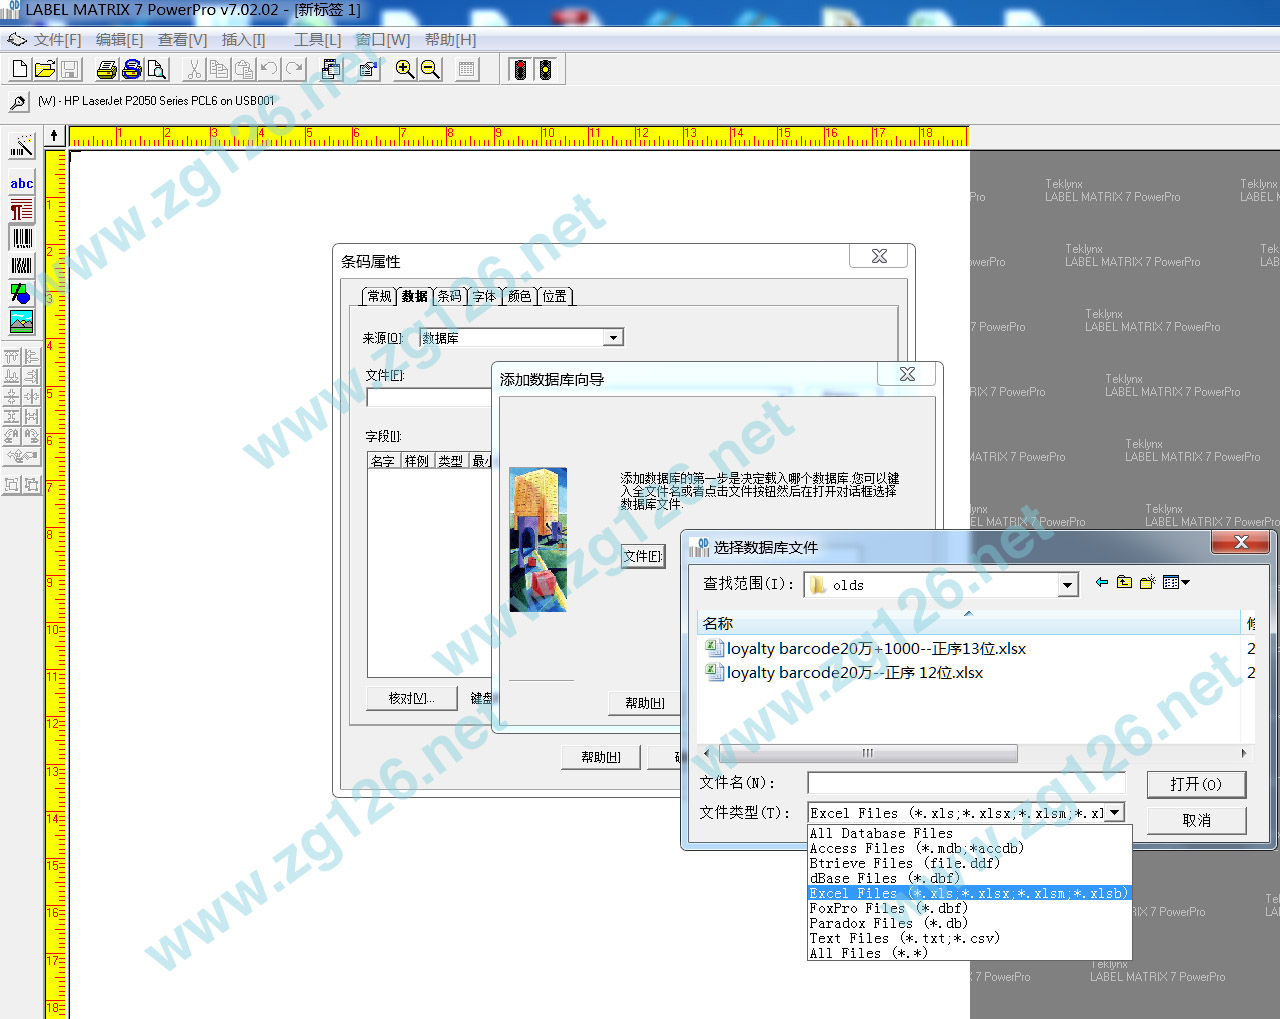
Task: Select the barcode tool in left toolbox
Action: [x=21, y=238]
